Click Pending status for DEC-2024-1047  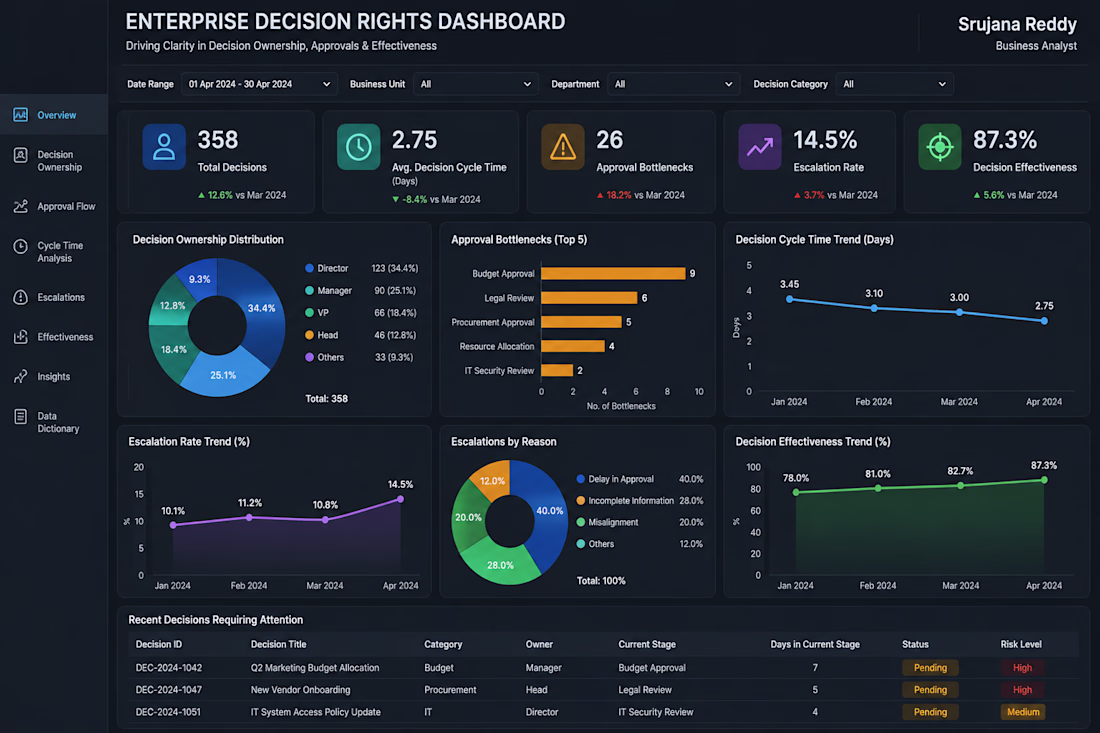click(x=930, y=690)
